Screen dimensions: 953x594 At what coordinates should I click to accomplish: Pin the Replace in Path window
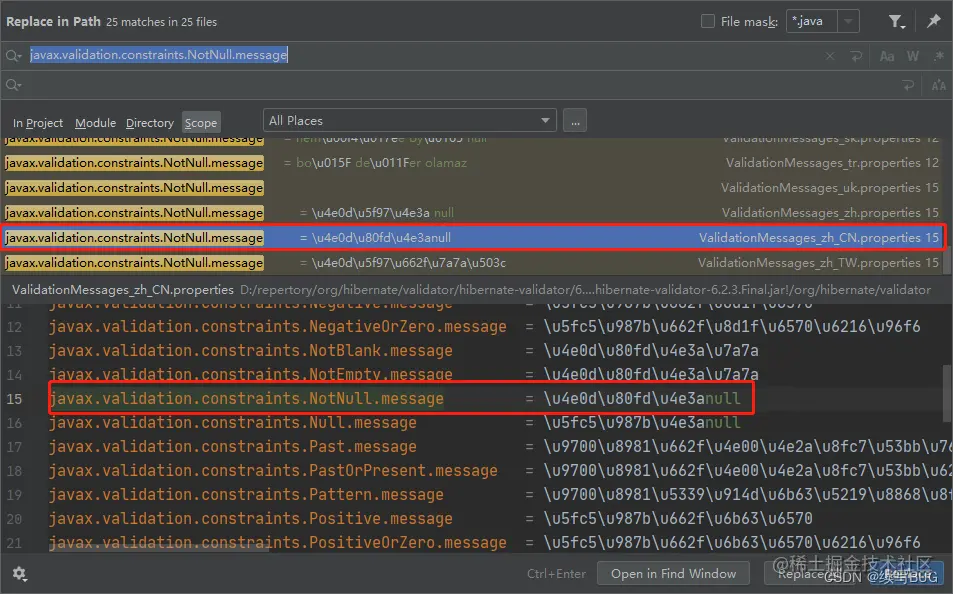point(934,21)
